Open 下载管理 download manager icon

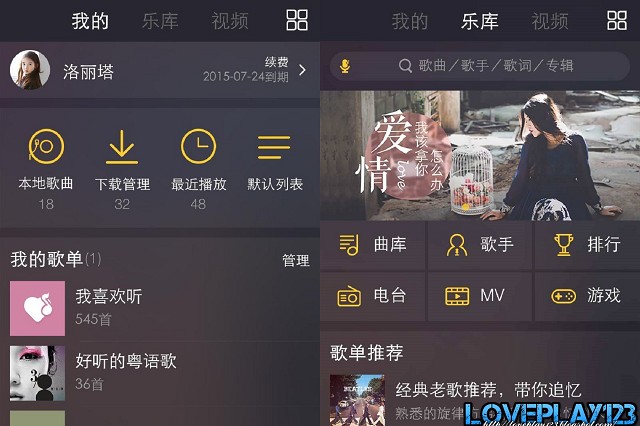pyautogui.click(x=122, y=147)
